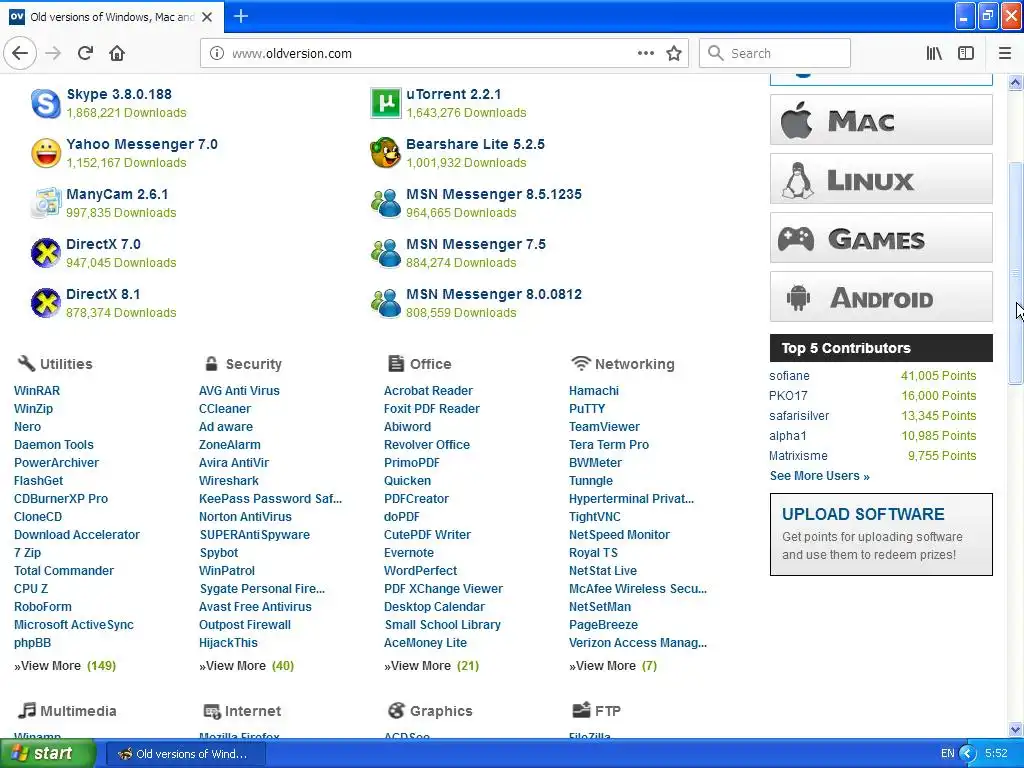Close the Old versions tab

(x=207, y=17)
